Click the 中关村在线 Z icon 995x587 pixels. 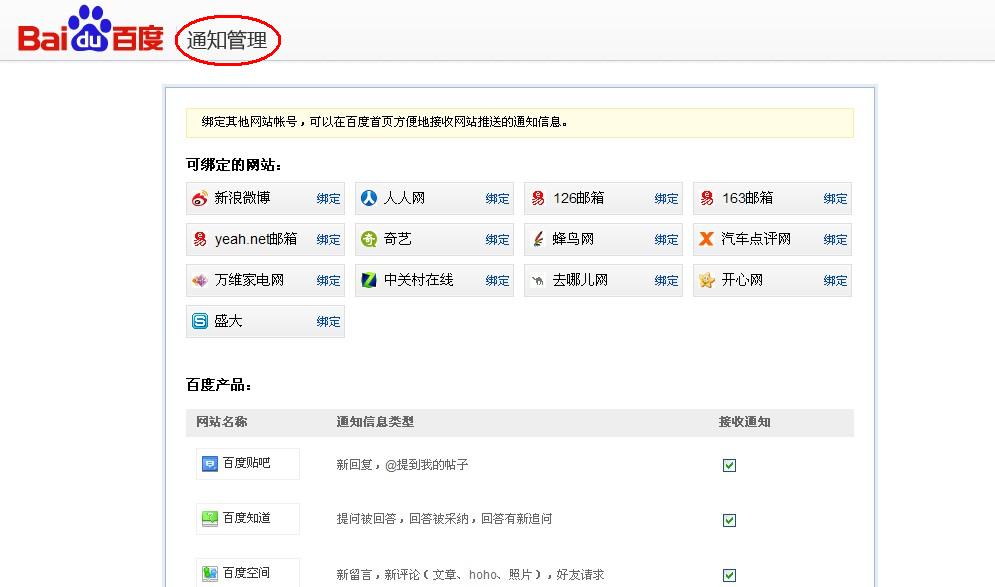point(369,280)
